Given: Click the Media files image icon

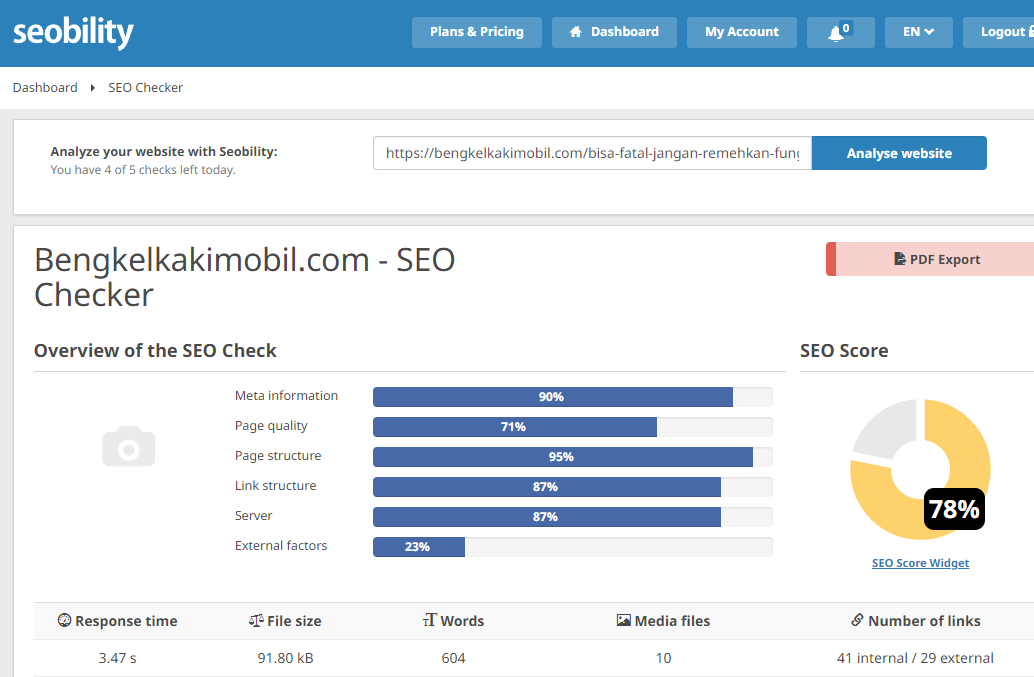Looking at the screenshot, I should pyautogui.click(x=623, y=620).
